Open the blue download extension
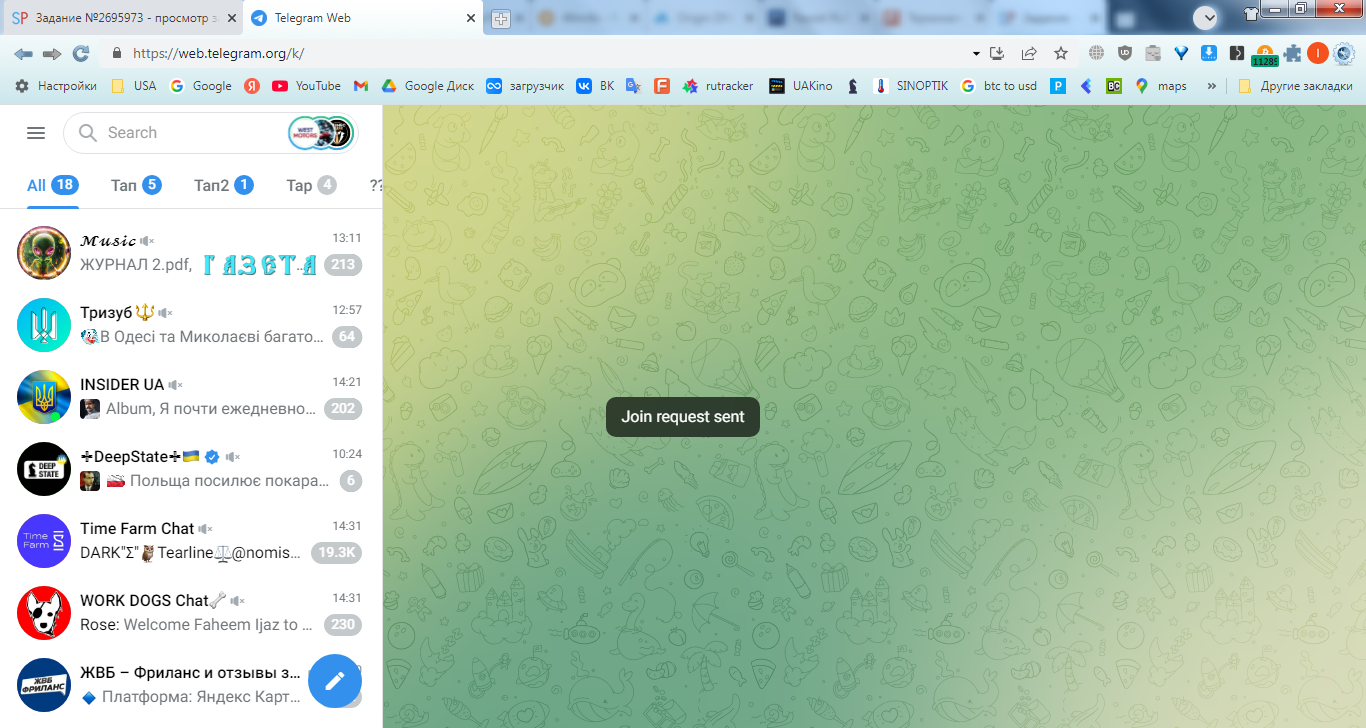Viewport: 1366px width, 728px height. 1208,53
